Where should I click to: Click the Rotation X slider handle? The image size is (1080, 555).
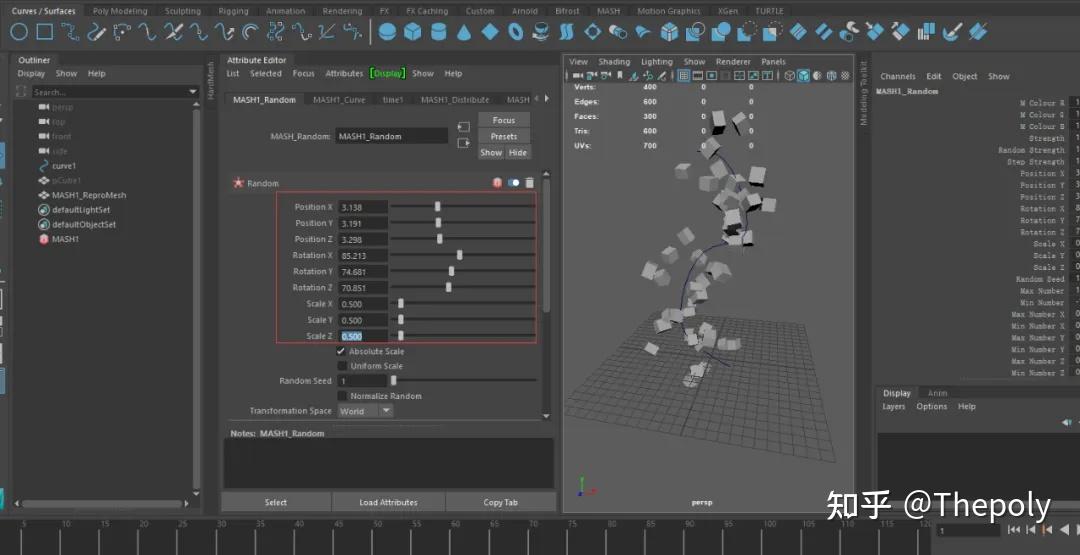(x=459, y=255)
